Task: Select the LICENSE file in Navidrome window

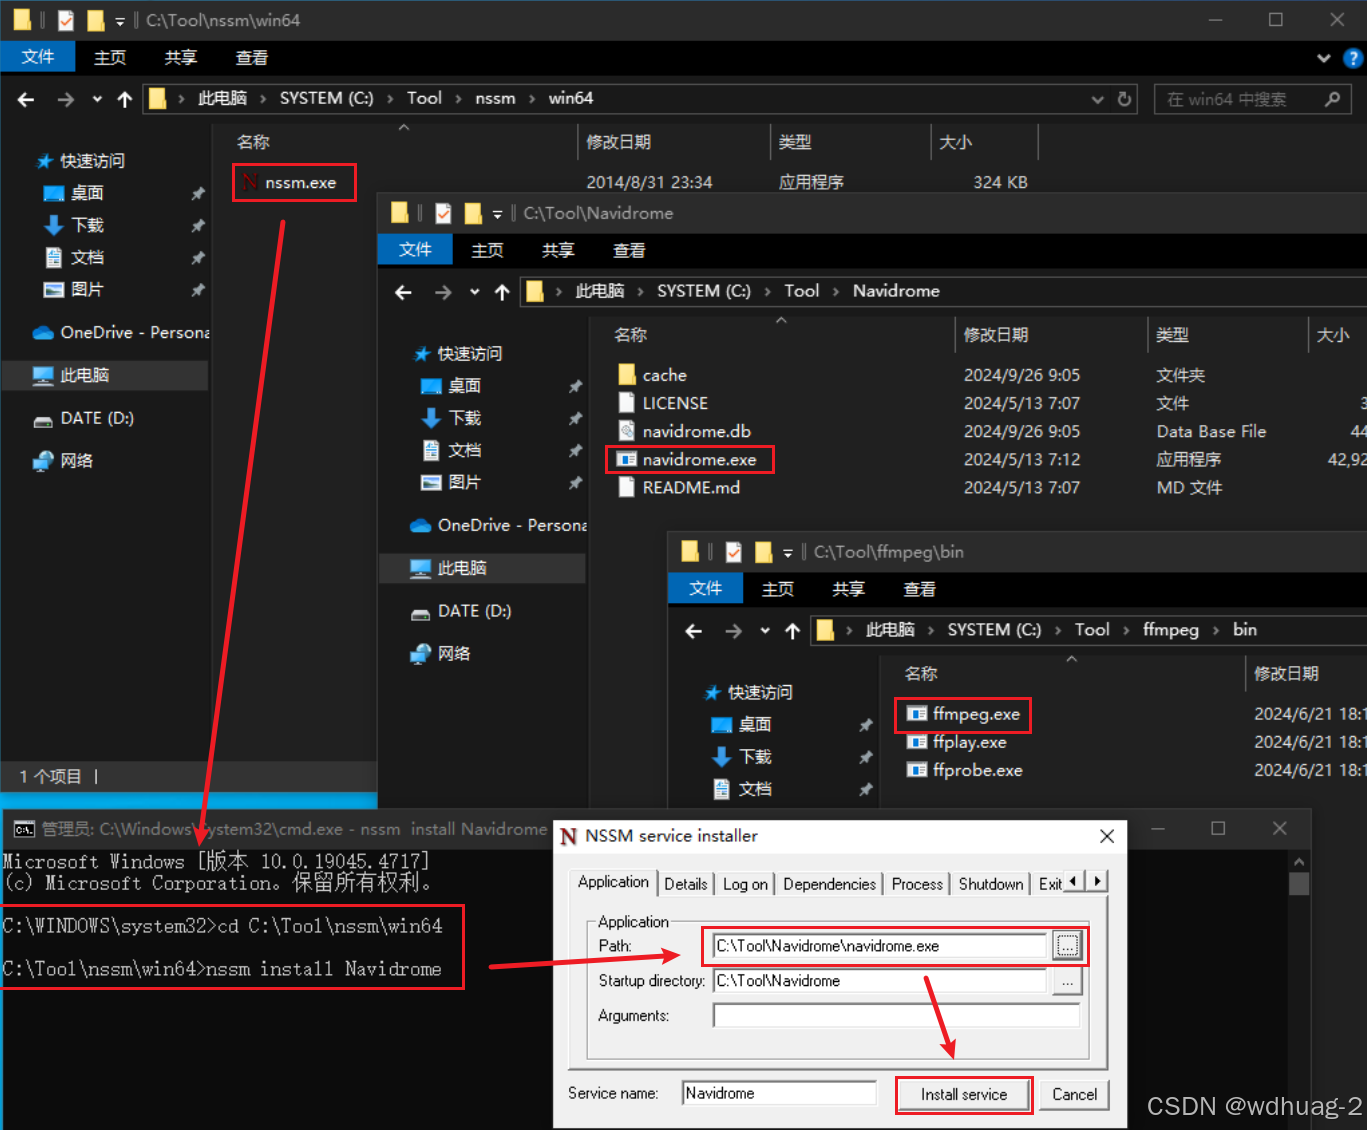Action: (x=674, y=403)
